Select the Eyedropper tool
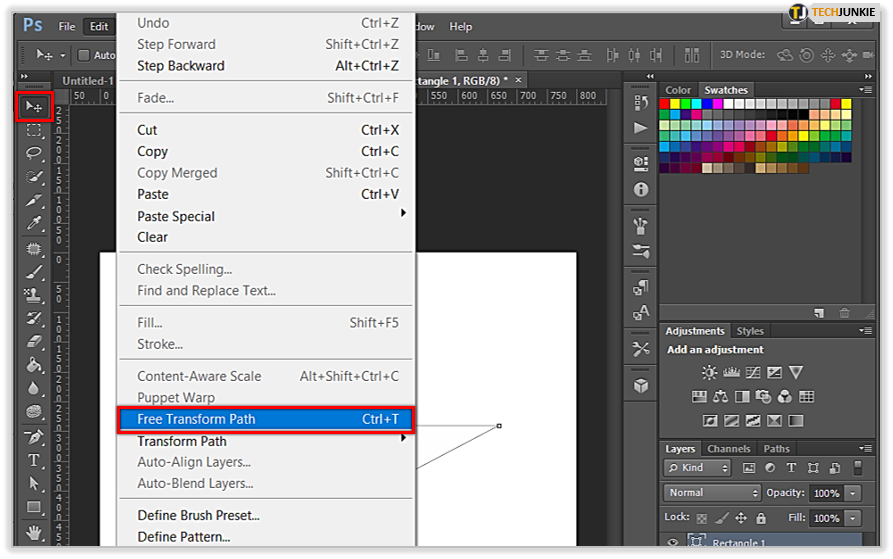Screen dimensions: 893x559 tap(34, 223)
